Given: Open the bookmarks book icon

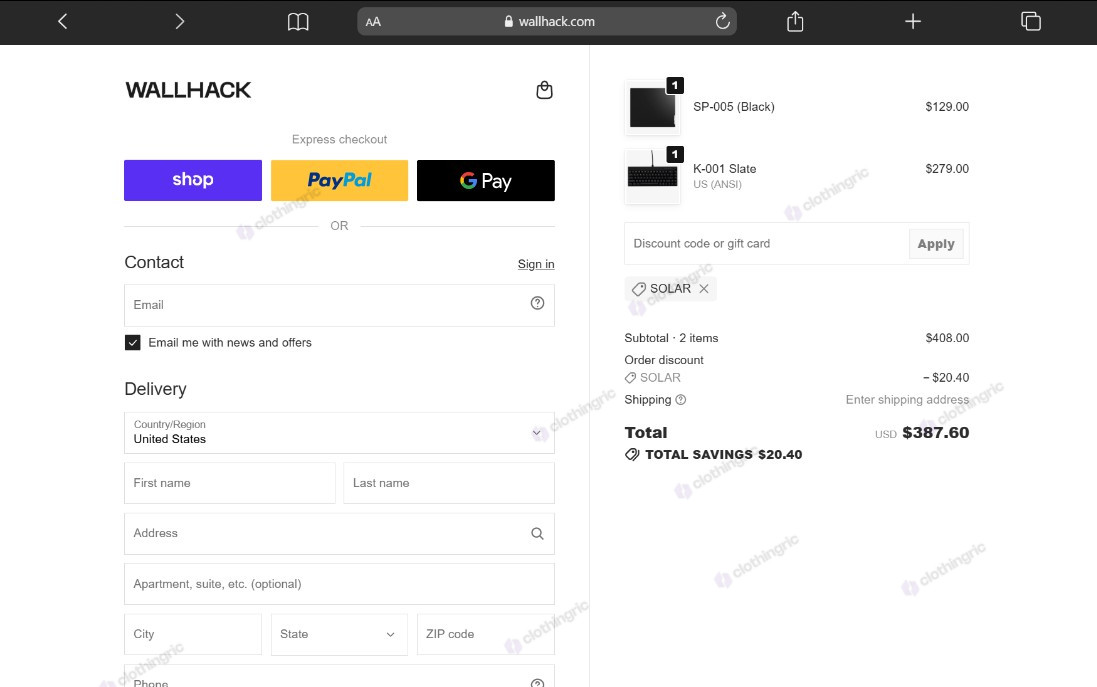Looking at the screenshot, I should [298, 22].
